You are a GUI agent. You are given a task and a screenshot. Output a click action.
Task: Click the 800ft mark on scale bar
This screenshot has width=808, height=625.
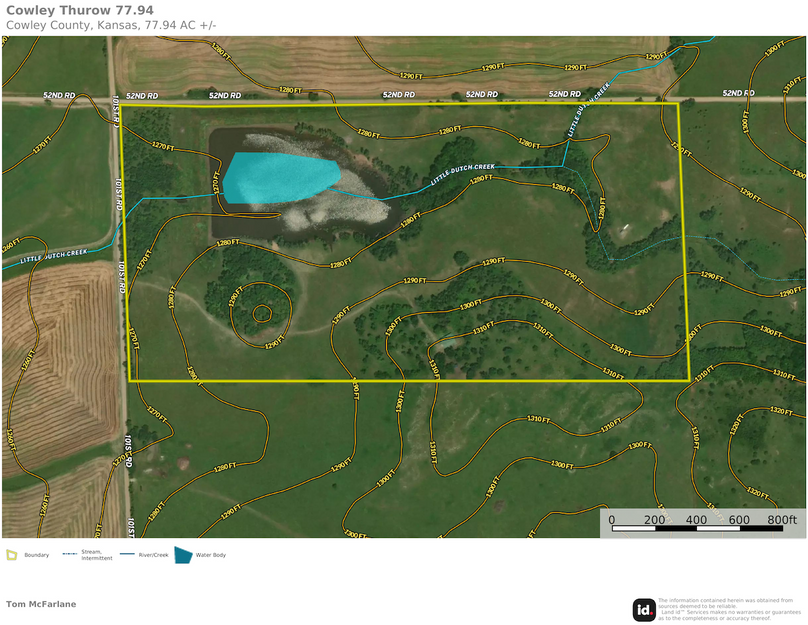[781, 519]
